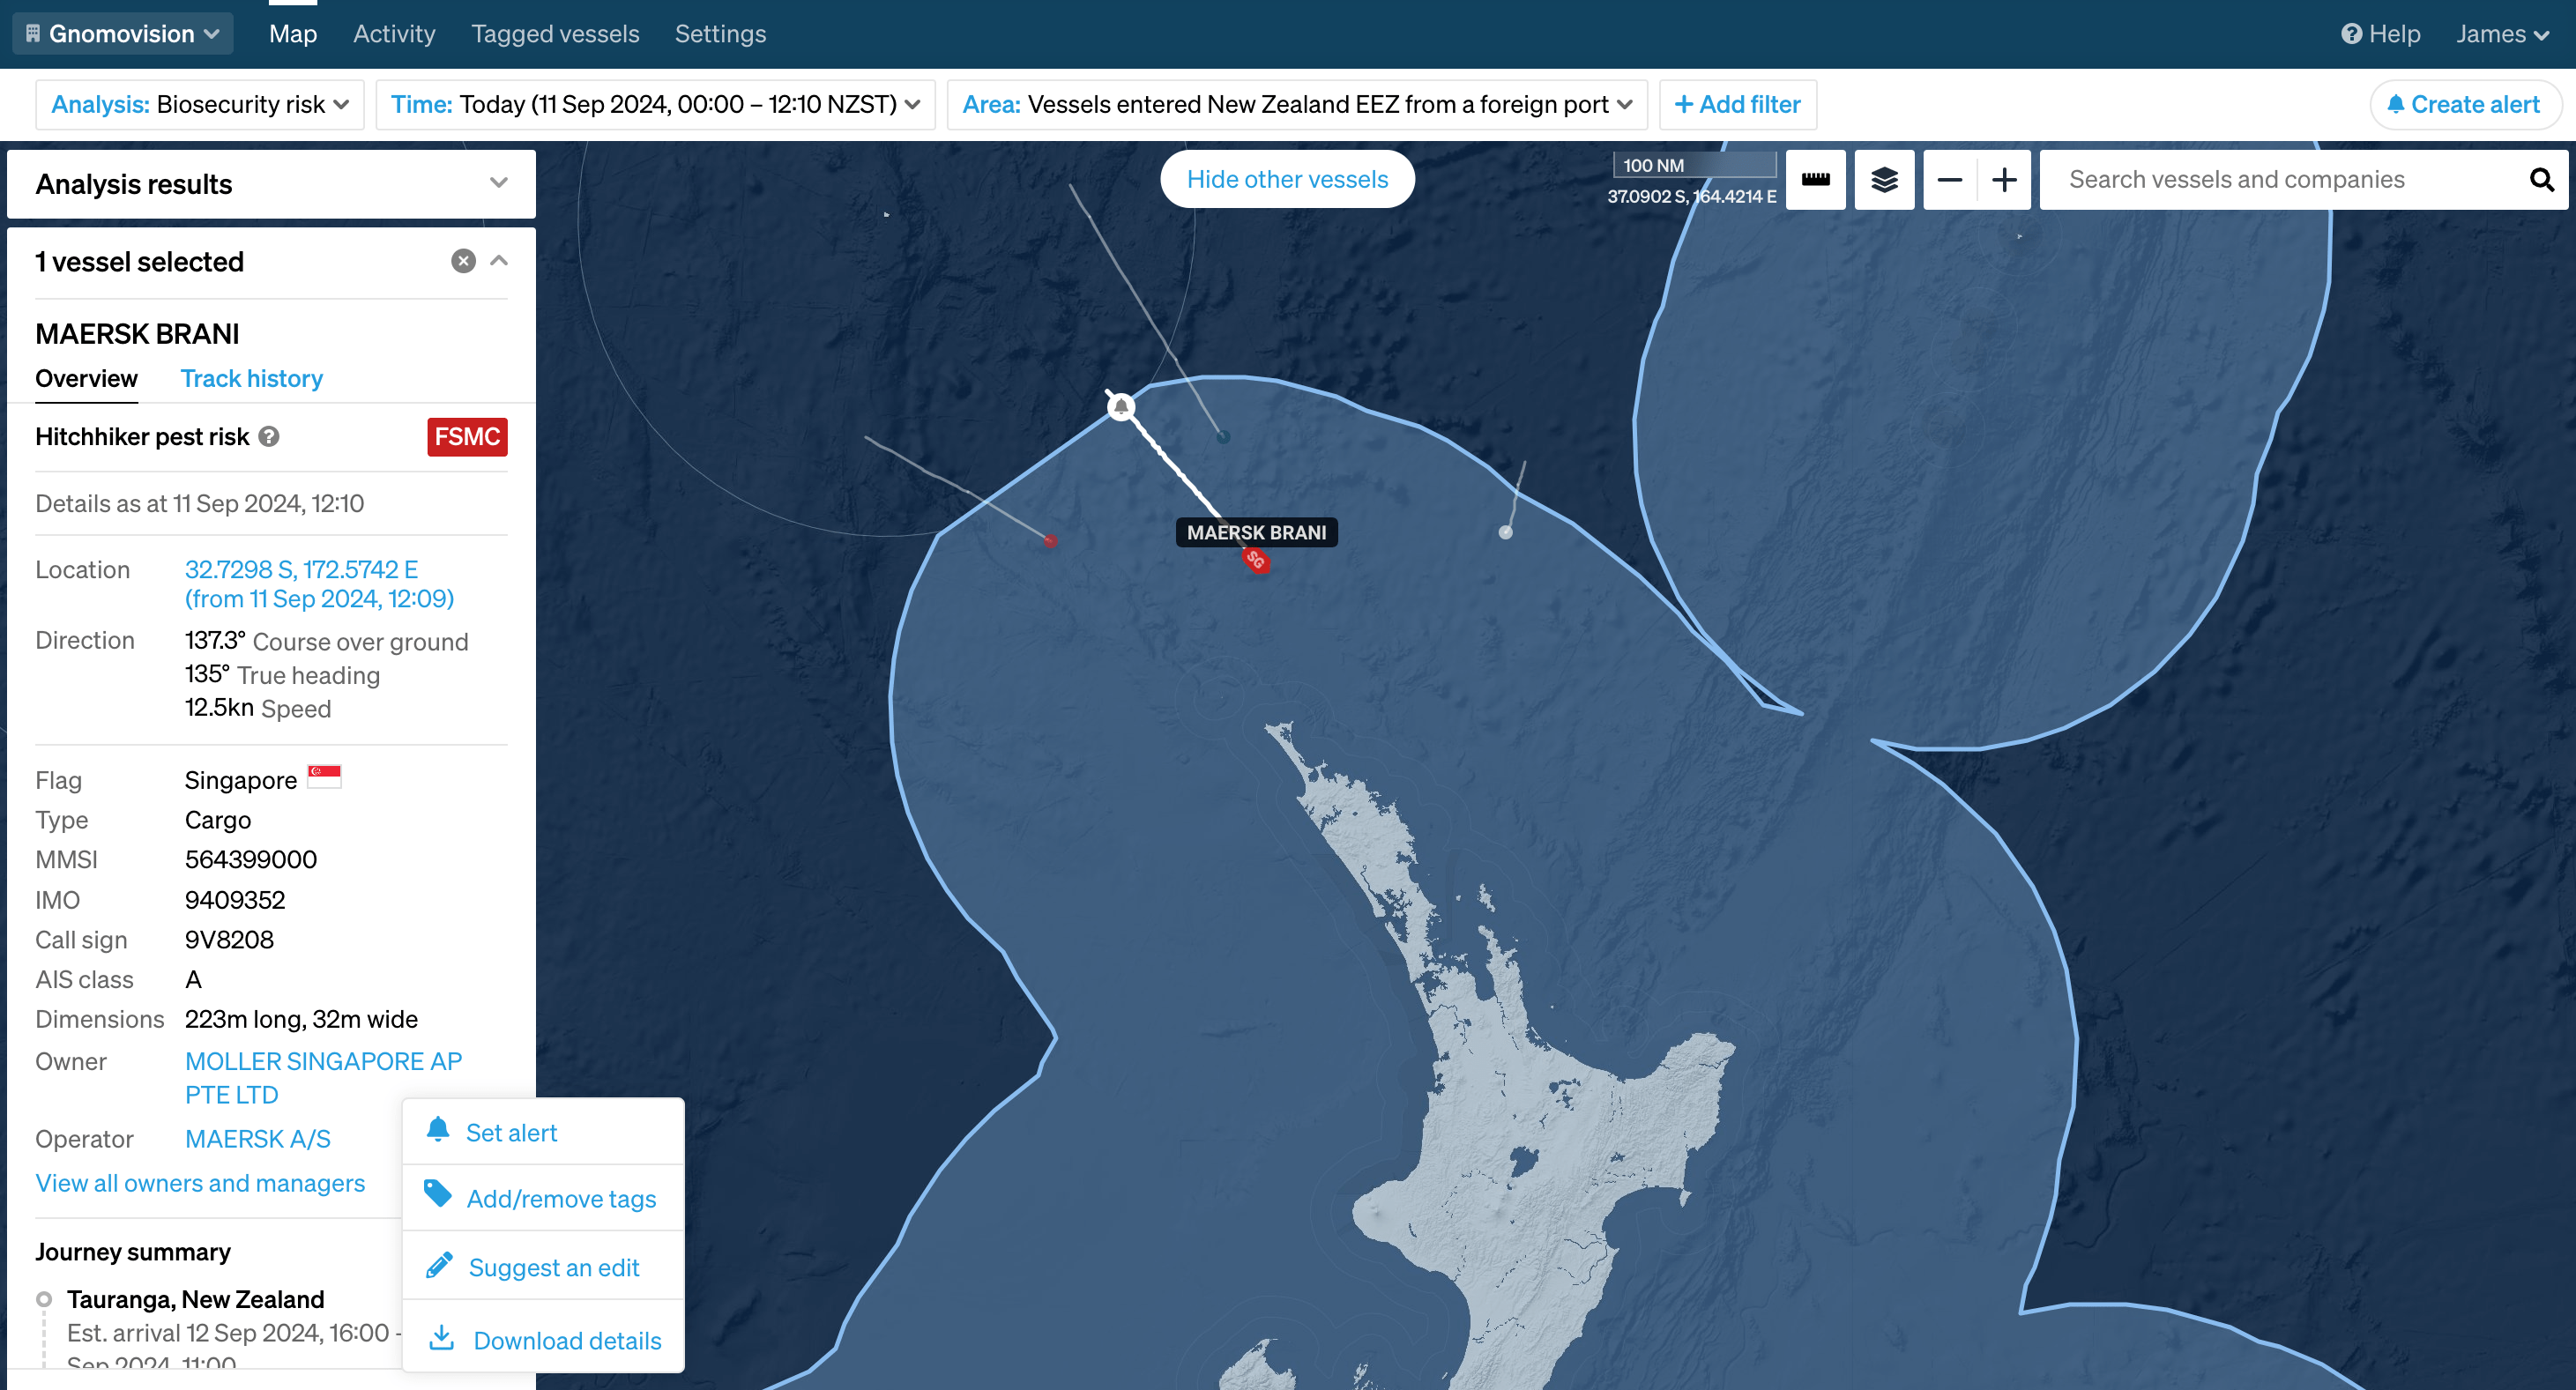Screen dimensions: 2576x1390
Task: Select the teal vessel dot near EEZ edge
Action: click(1223, 437)
